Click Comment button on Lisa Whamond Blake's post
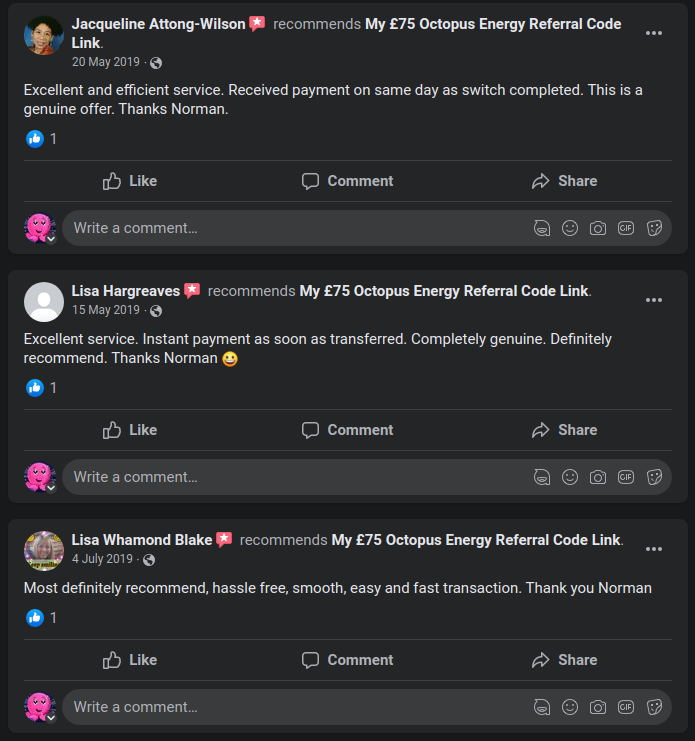Screen dimensions: 695x741 347,660
